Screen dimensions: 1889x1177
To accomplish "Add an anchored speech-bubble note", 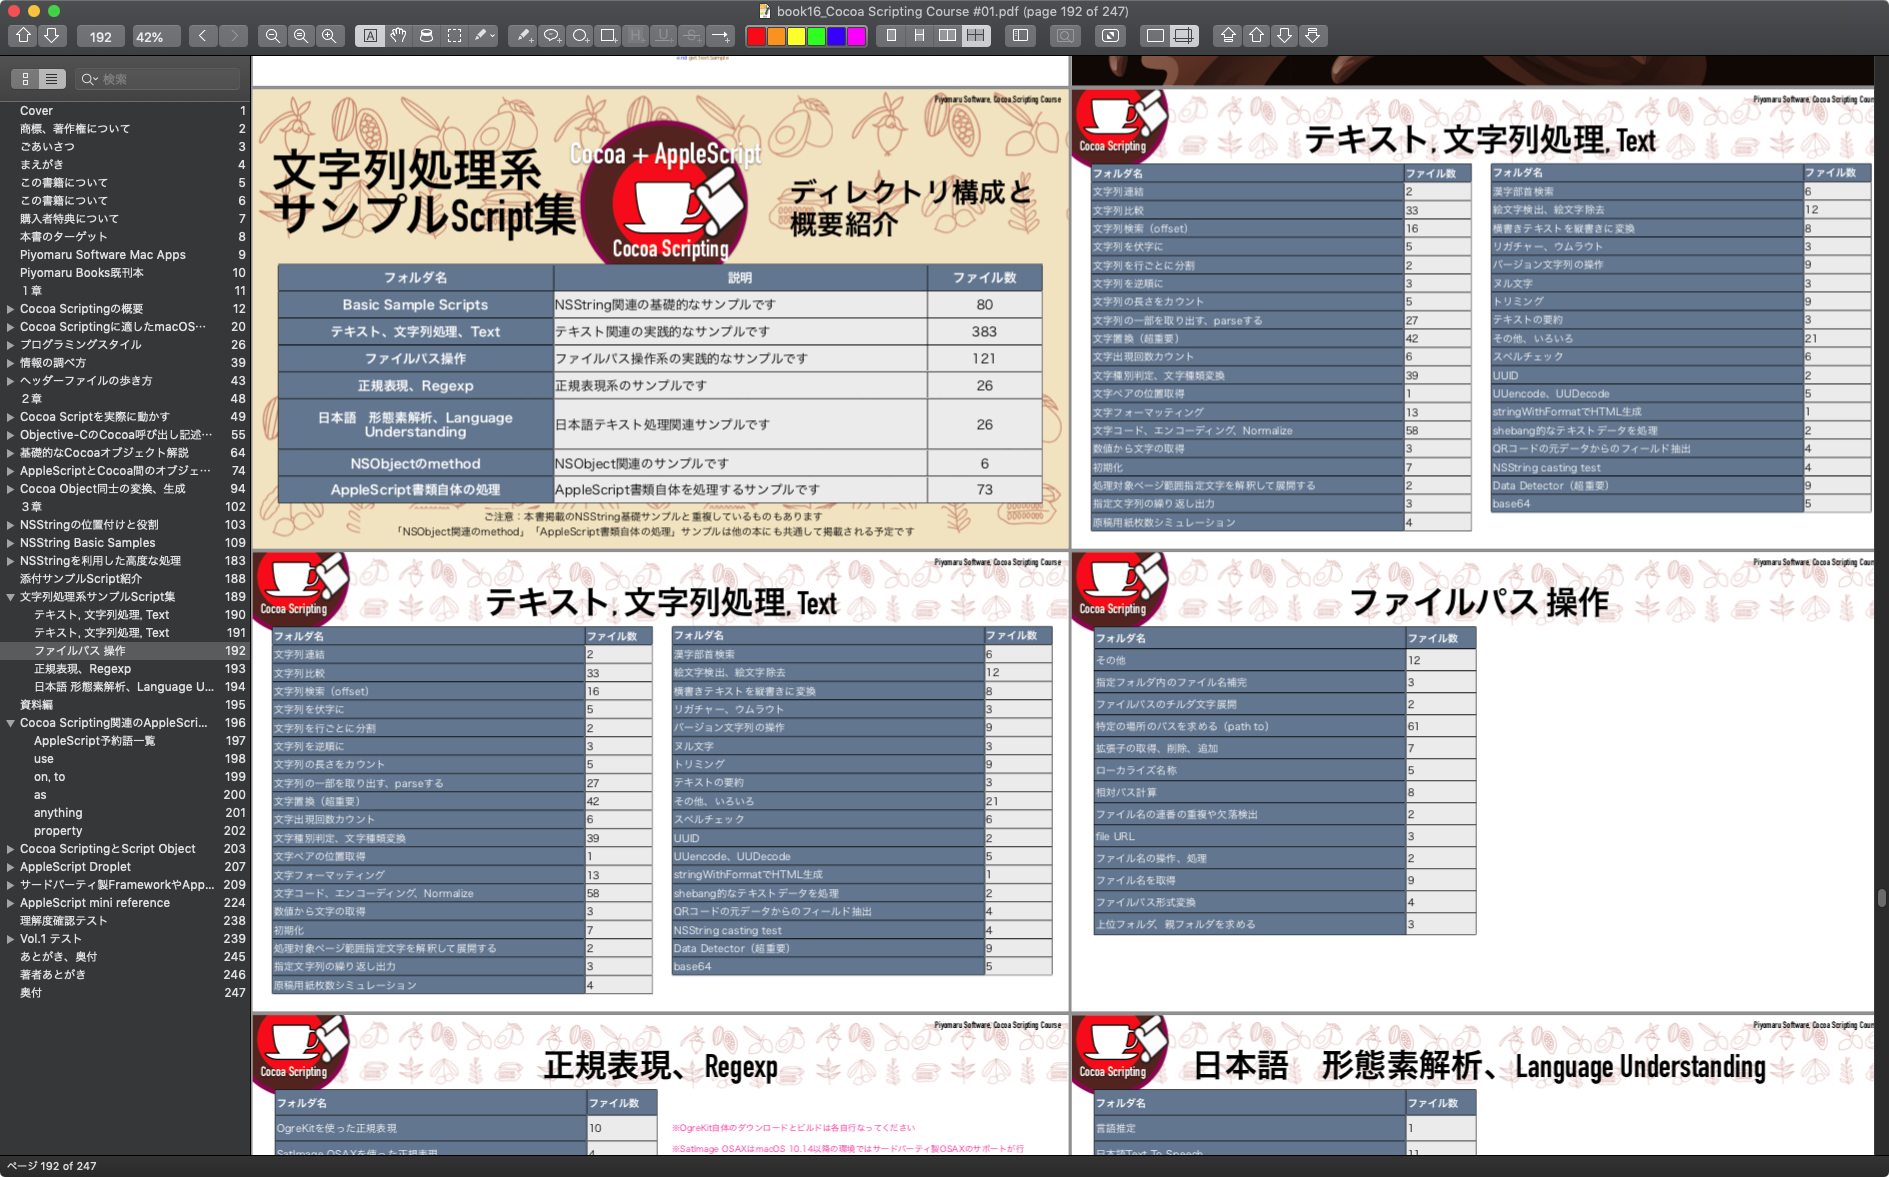I will pos(551,36).
